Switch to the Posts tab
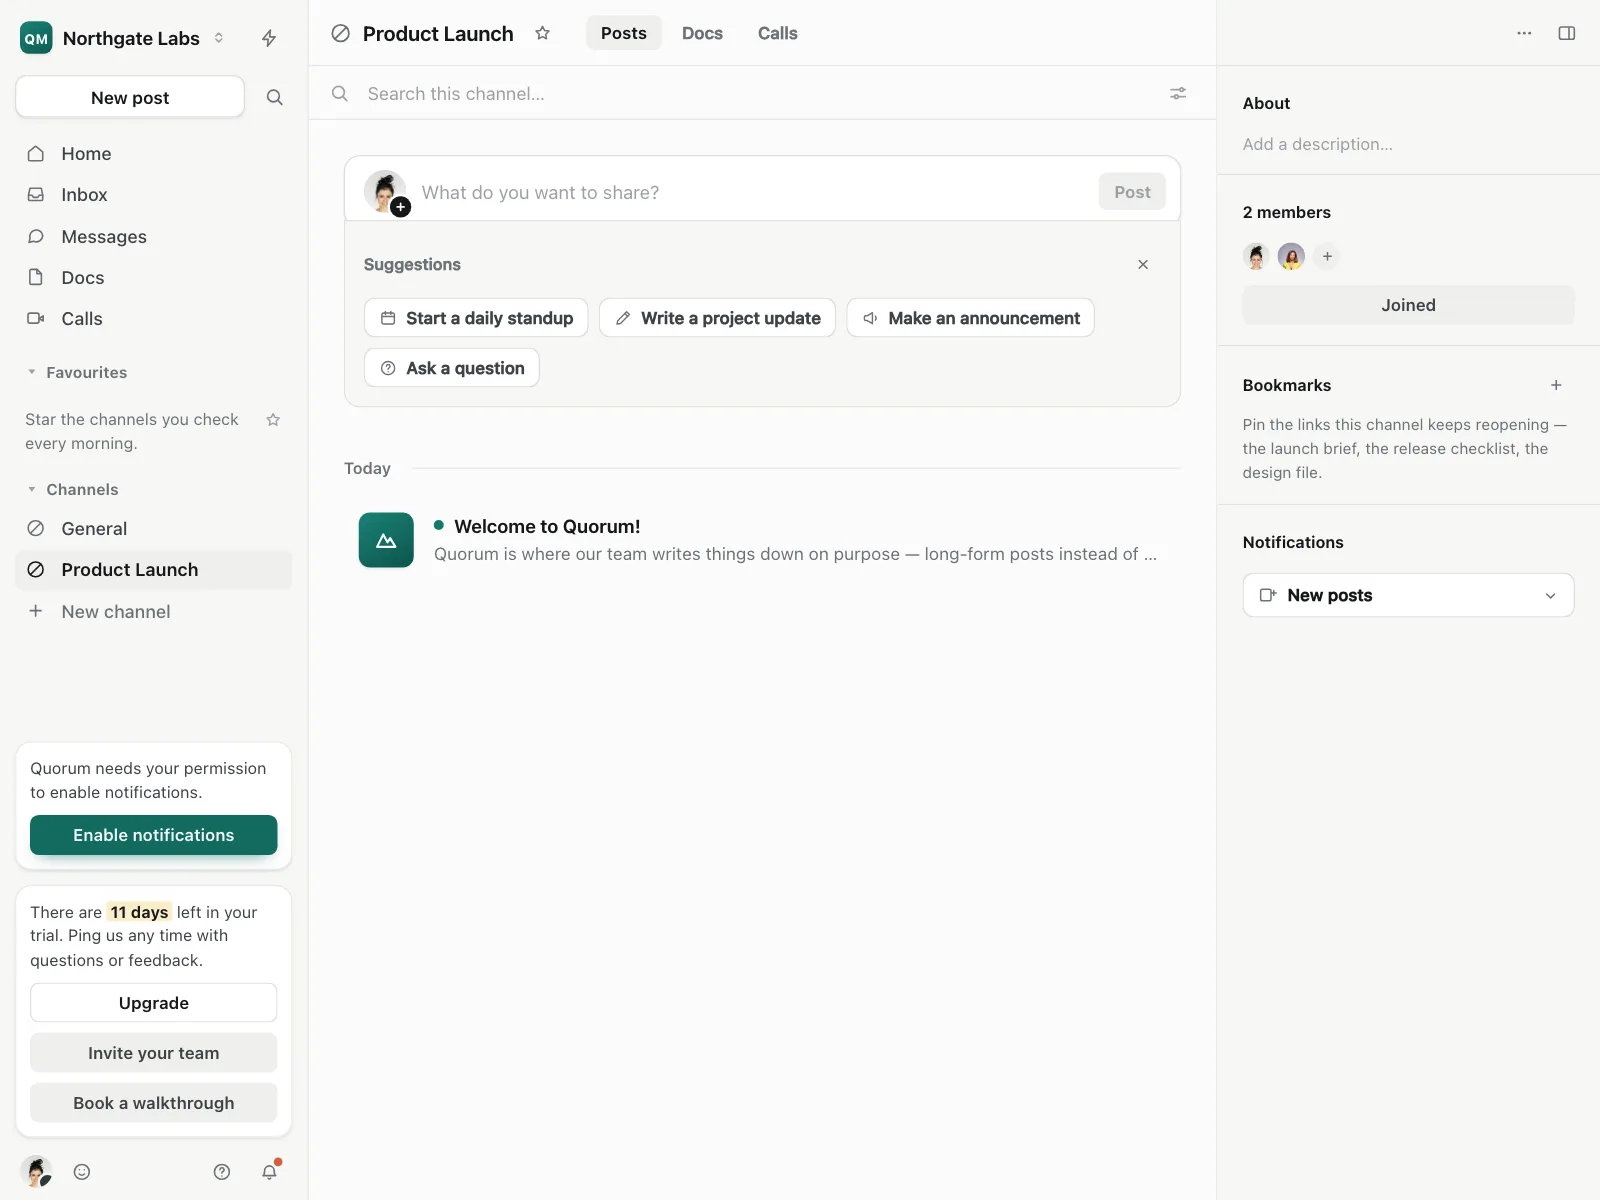Viewport: 1600px width, 1200px height. pos(624,33)
